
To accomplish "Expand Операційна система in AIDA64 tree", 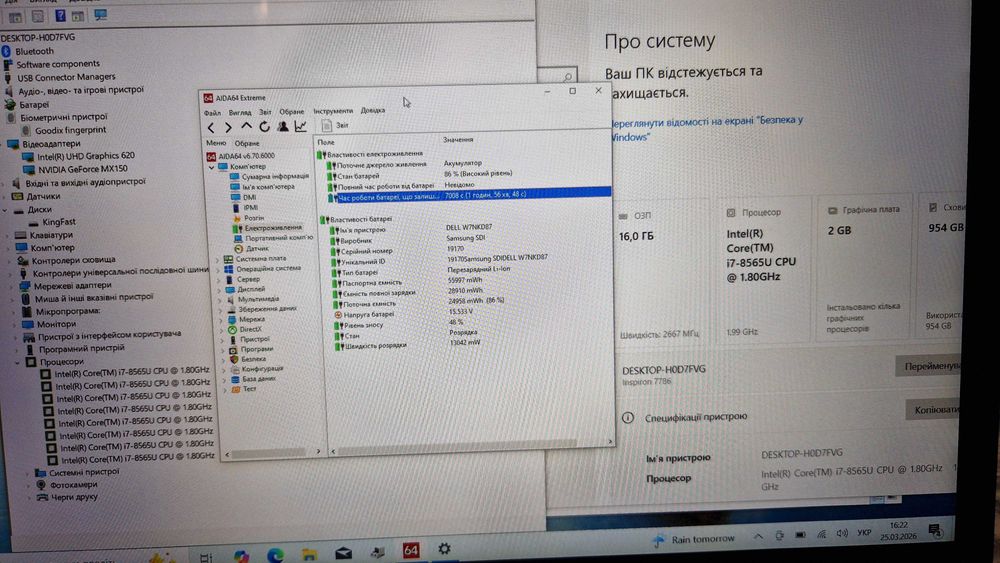I will tap(219, 270).
